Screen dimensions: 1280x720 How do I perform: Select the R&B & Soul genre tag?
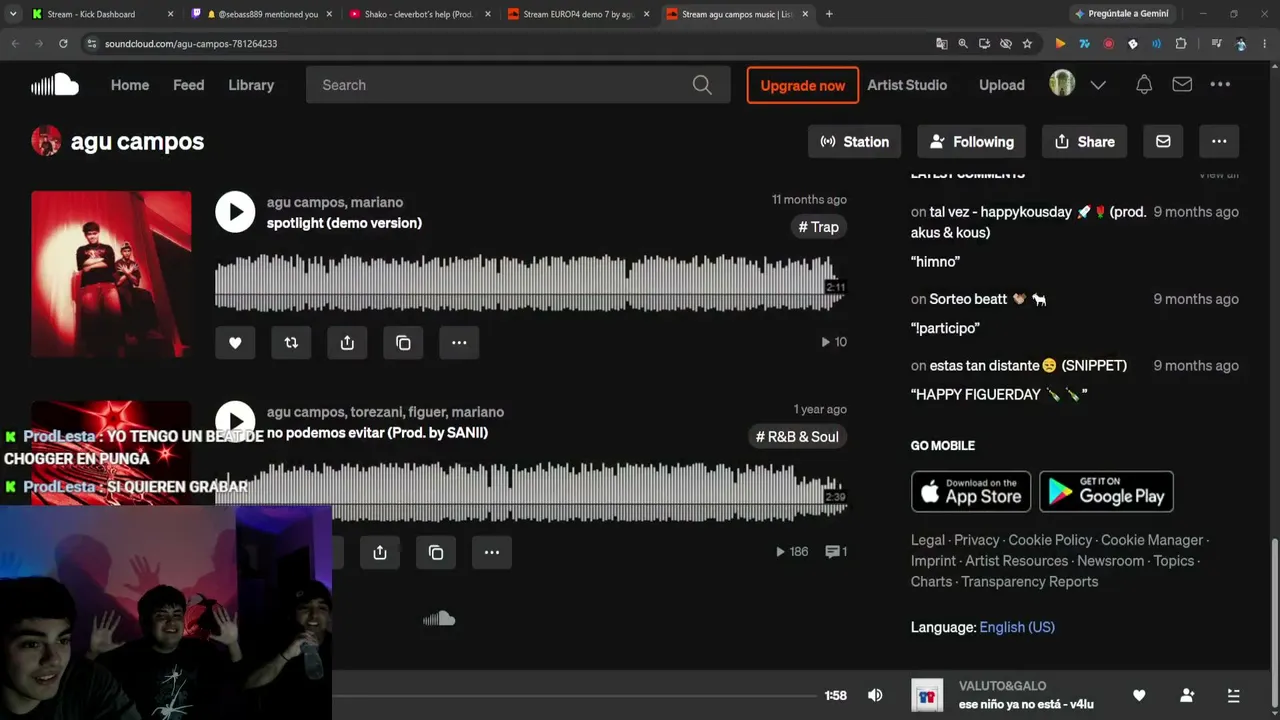(797, 436)
